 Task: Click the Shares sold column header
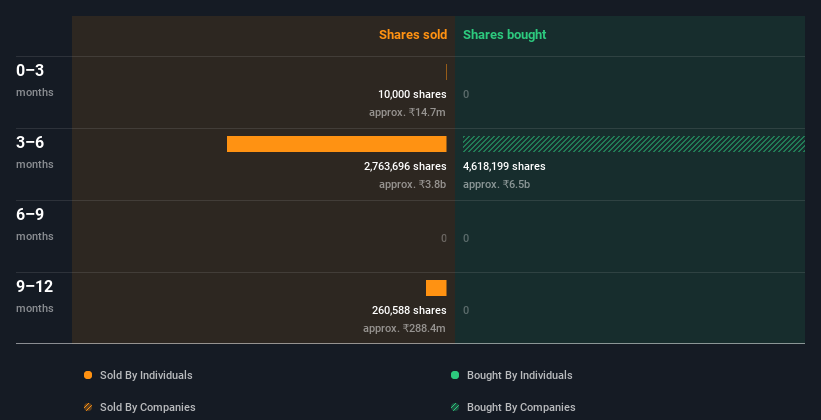tap(413, 35)
